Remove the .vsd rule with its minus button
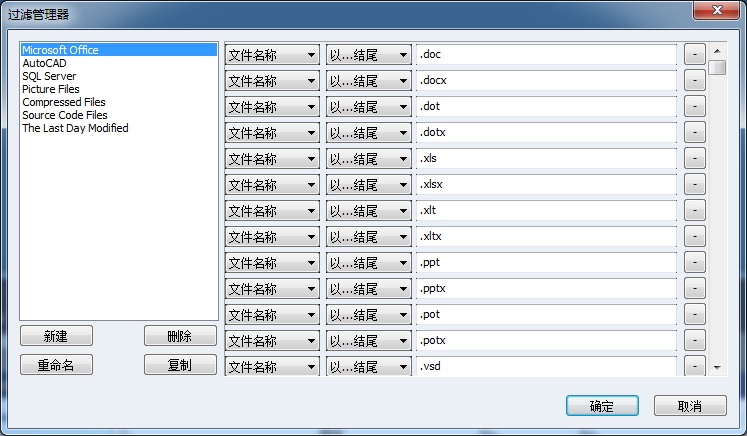The image size is (747, 436). (x=695, y=366)
